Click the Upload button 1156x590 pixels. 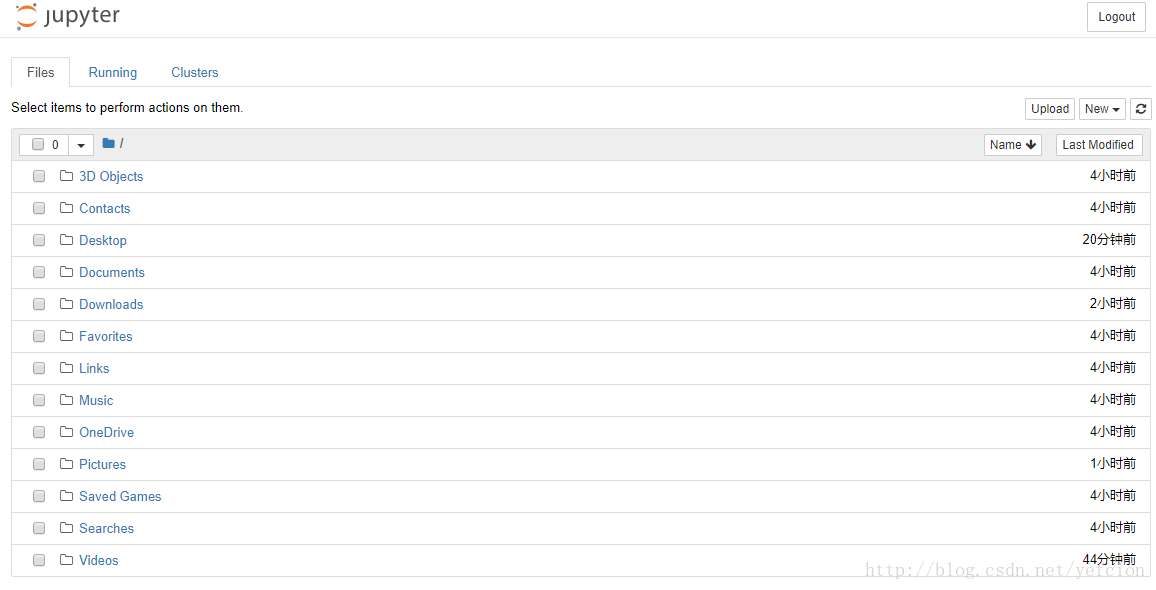tap(1050, 108)
